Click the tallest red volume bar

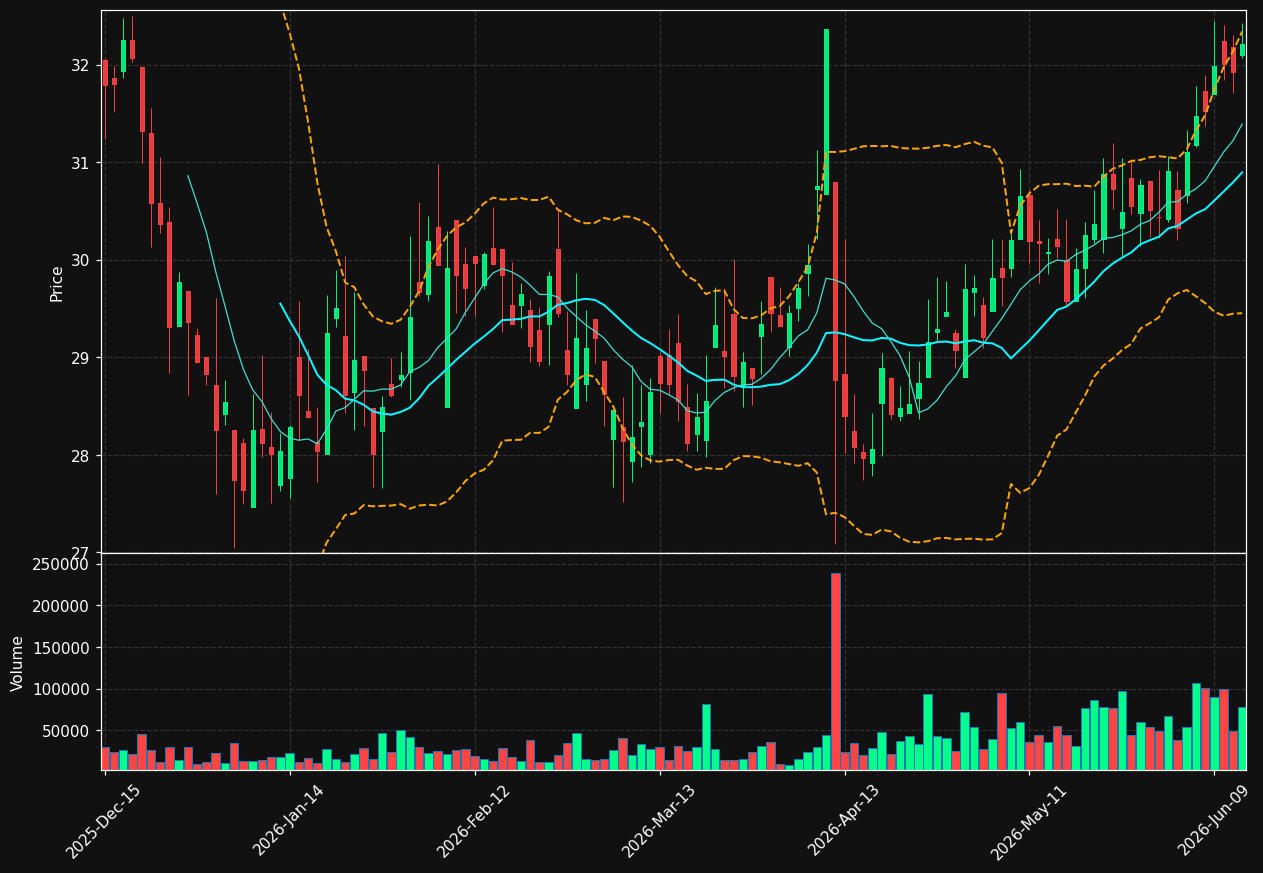836,671
